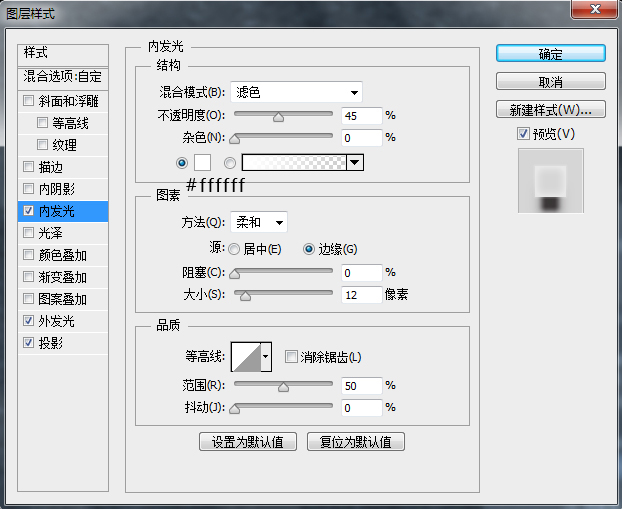The image size is (622, 509).
Task: Click the contour curve thumbnail
Action: pos(246,357)
